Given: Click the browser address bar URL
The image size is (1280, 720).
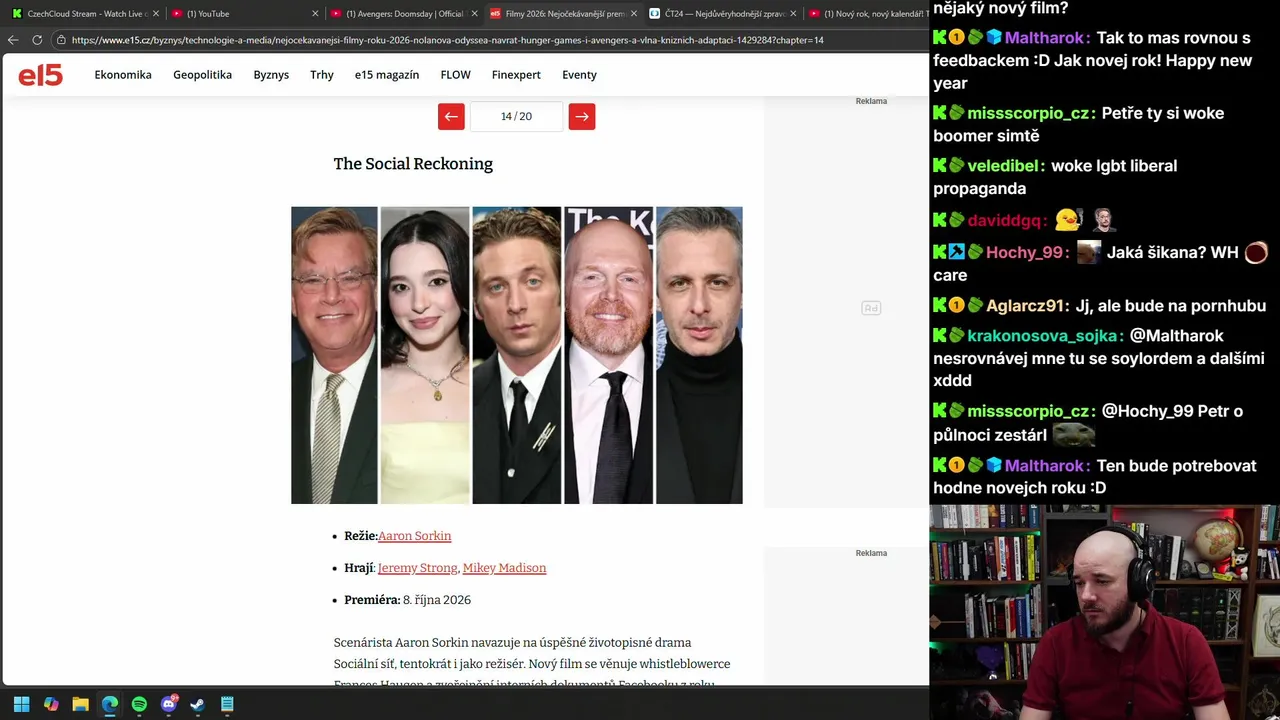Looking at the screenshot, I should point(447,40).
